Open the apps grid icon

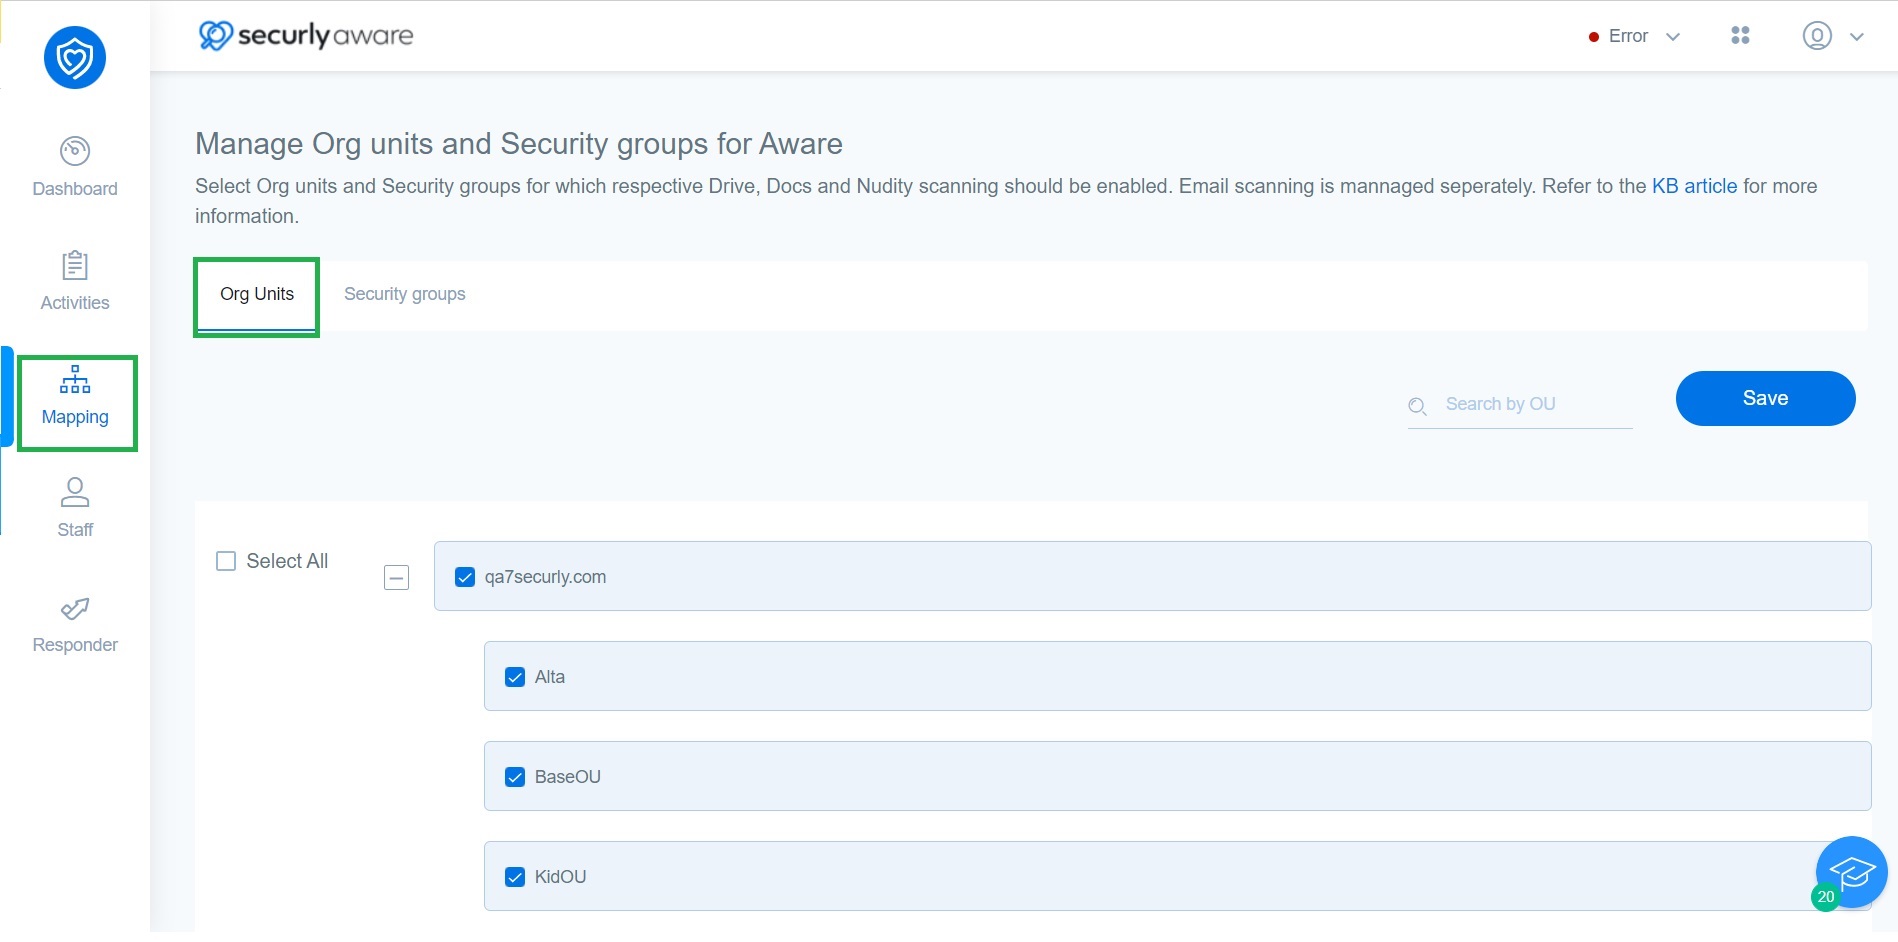[1740, 36]
